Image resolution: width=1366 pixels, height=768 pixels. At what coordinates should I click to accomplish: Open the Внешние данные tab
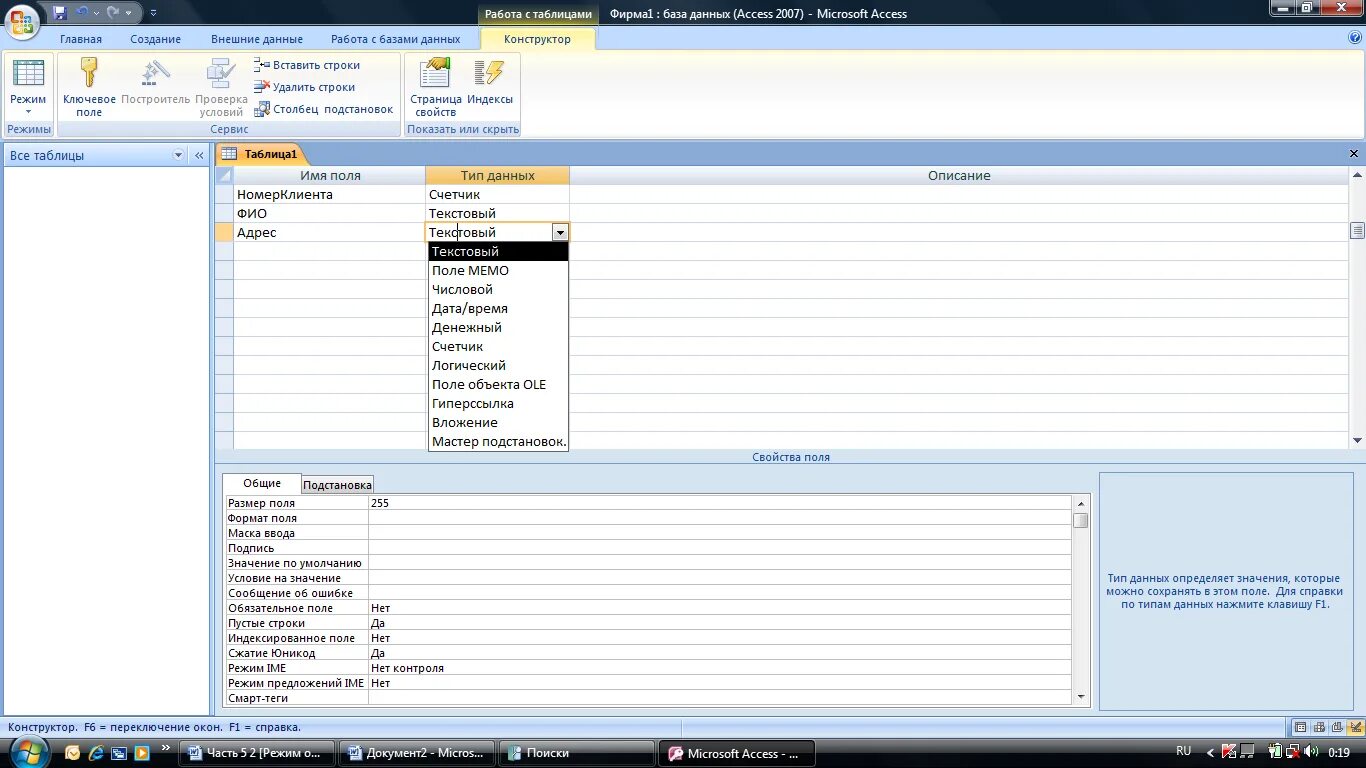click(257, 39)
